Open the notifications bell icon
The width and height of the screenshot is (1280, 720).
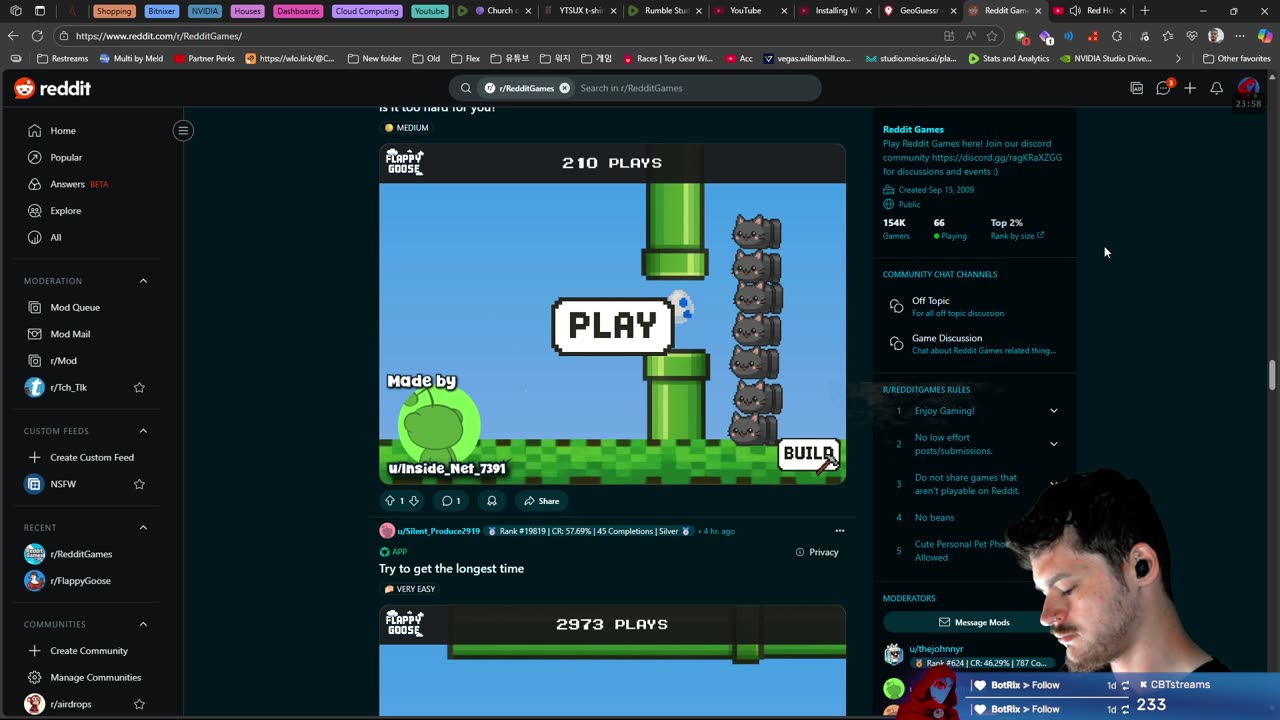[x=1216, y=88]
